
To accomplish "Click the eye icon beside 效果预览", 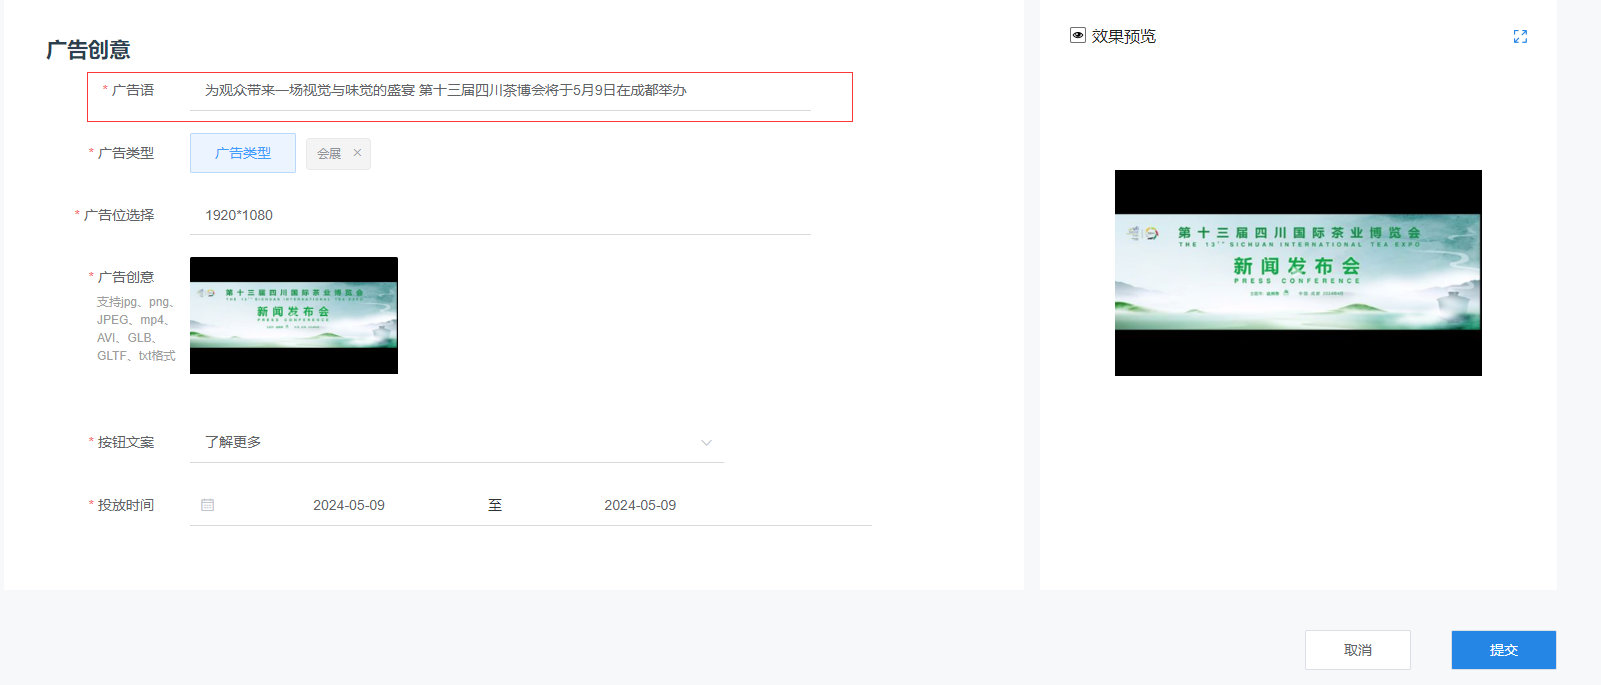I will pyautogui.click(x=1078, y=35).
